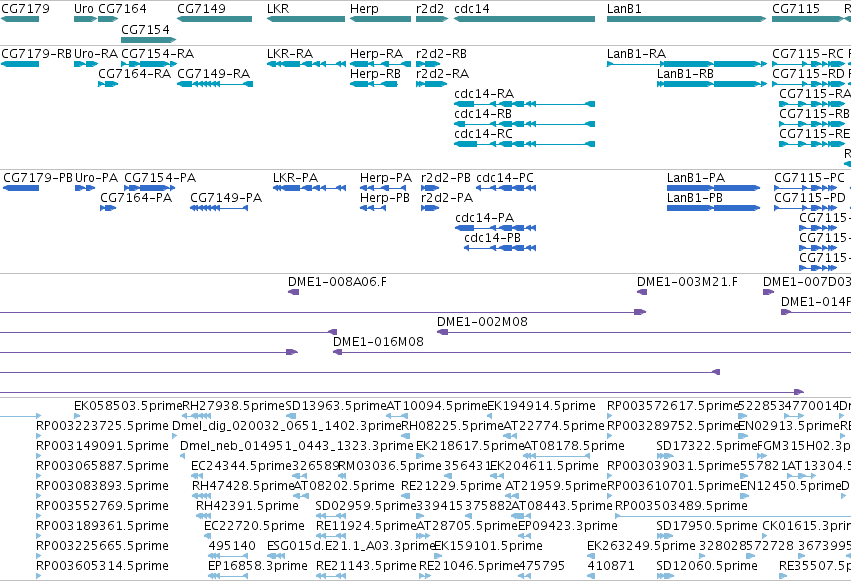Click transcript LanB1-RA label

click(637, 54)
